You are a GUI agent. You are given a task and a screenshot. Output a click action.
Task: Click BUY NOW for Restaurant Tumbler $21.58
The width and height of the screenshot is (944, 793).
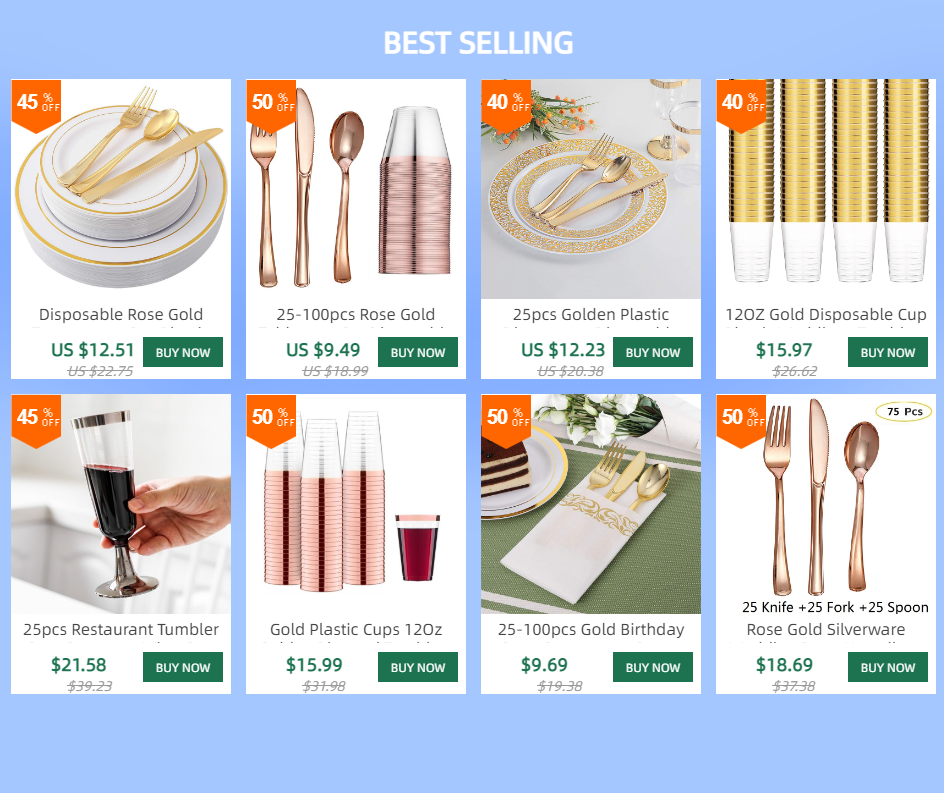coord(183,667)
